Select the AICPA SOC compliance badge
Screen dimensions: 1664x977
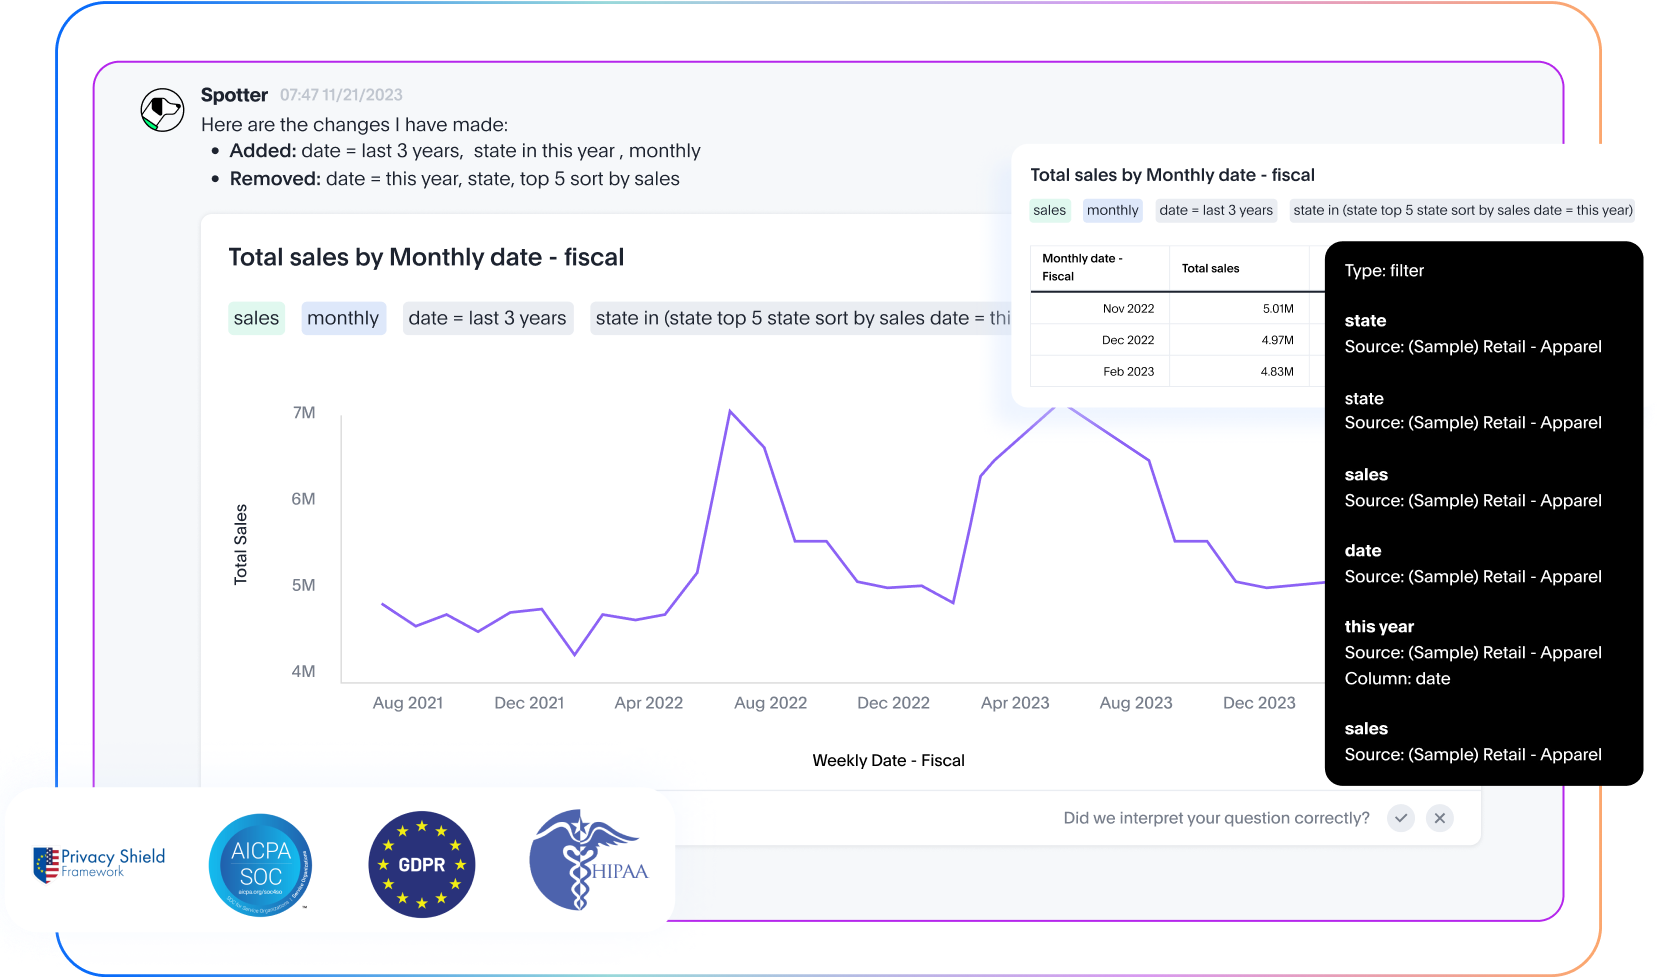coord(259,863)
